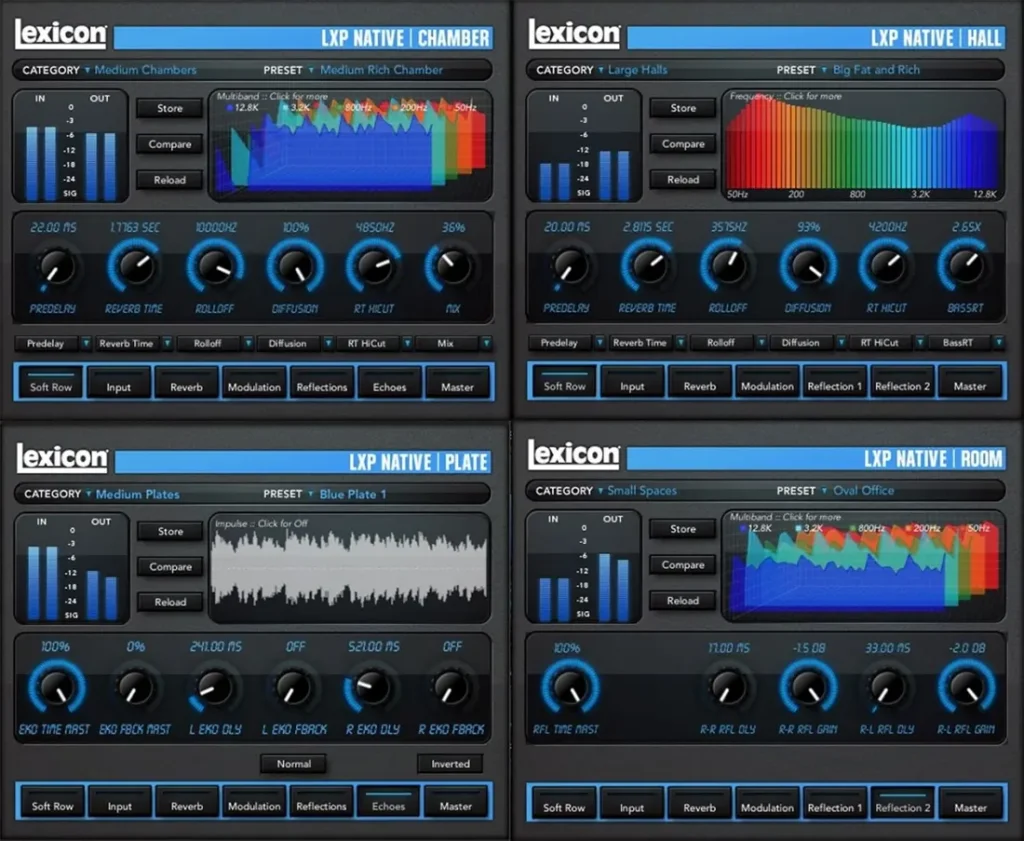Click 241.00 MS echo delay value in Plate

coord(216,646)
